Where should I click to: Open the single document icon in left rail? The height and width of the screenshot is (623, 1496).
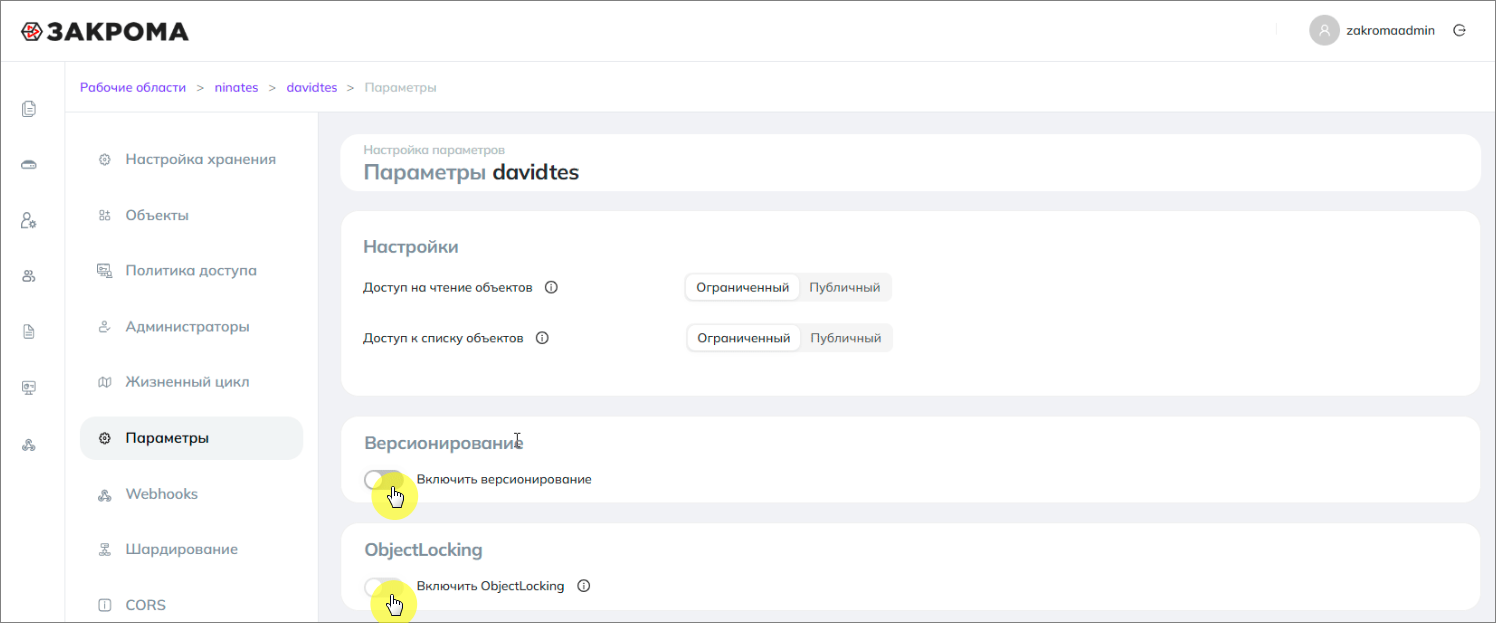click(x=29, y=332)
